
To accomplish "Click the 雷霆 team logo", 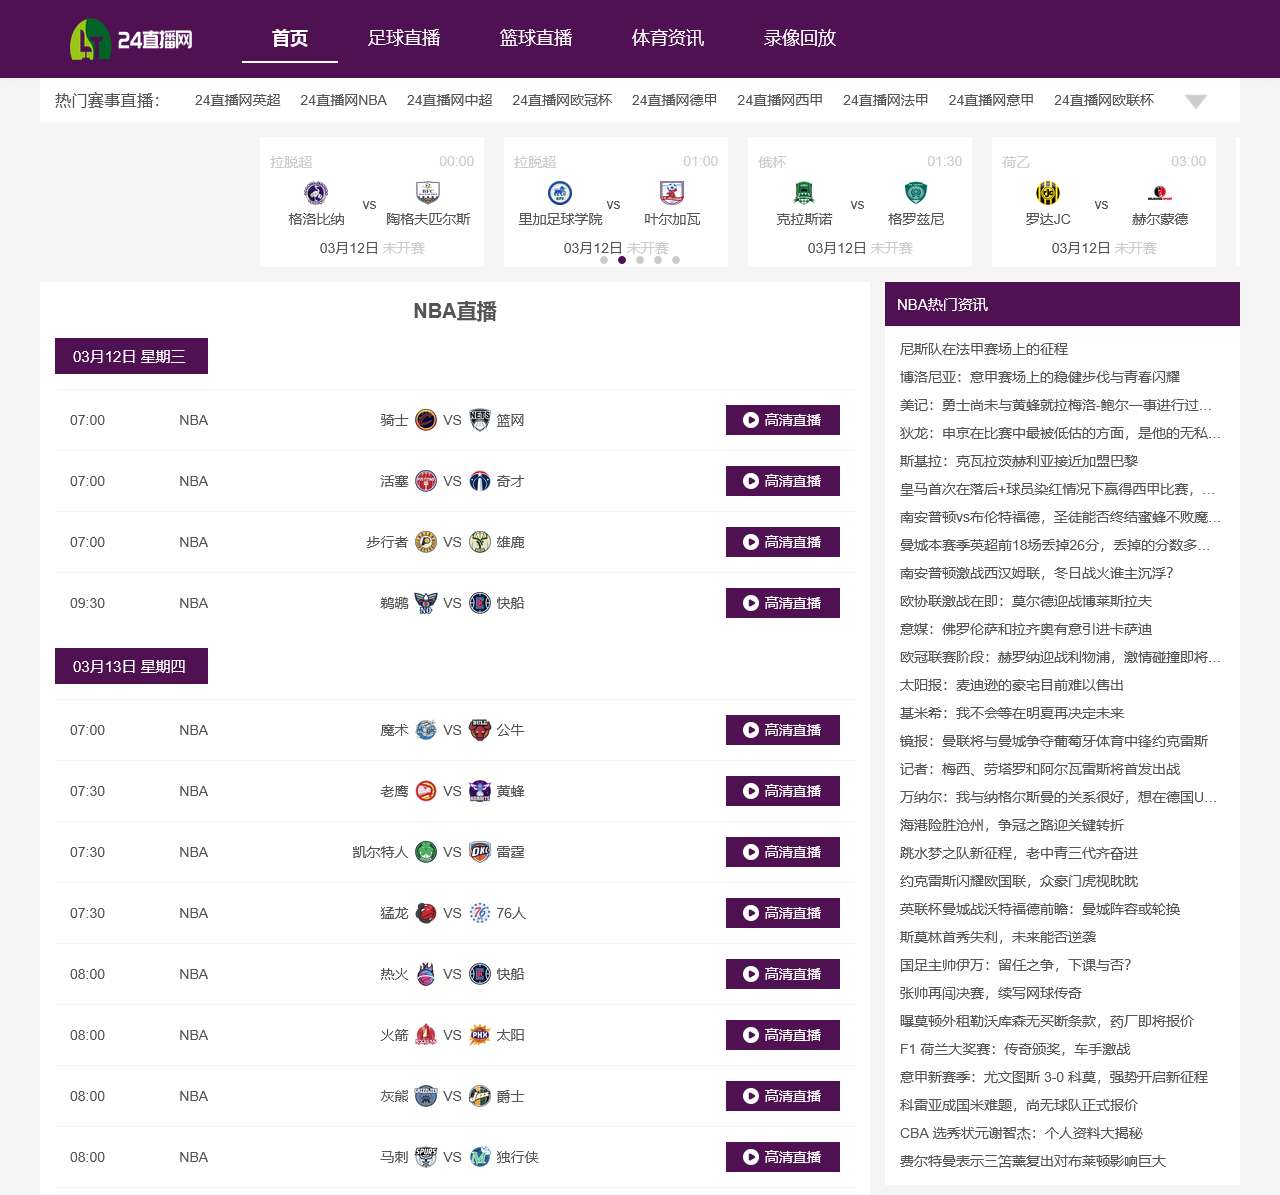I will [480, 852].
